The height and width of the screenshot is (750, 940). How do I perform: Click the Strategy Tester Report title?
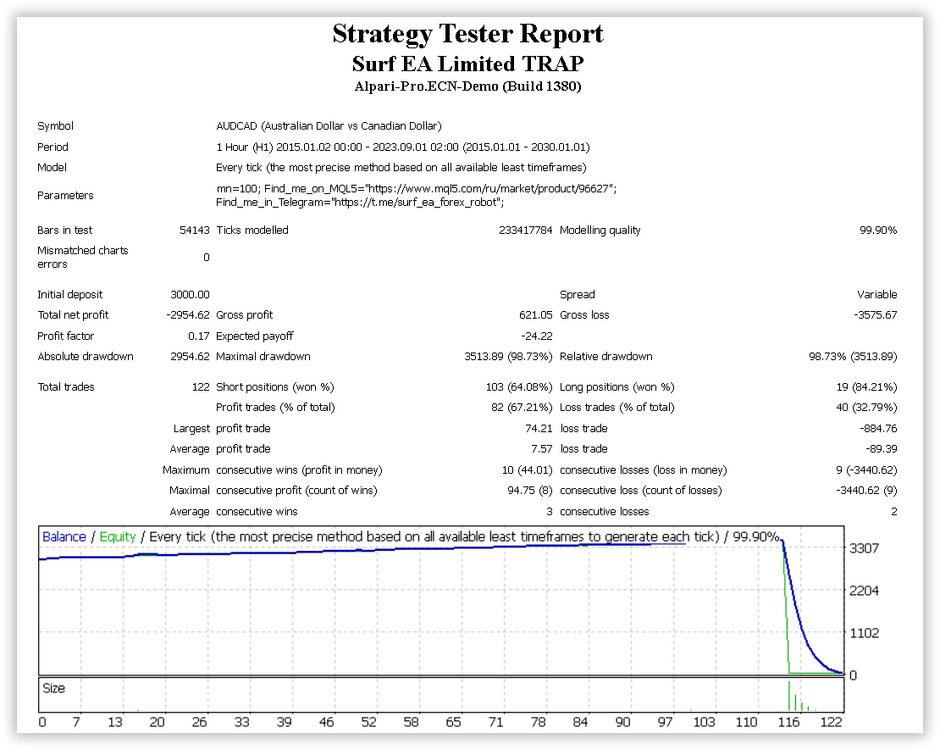(468, 34)
